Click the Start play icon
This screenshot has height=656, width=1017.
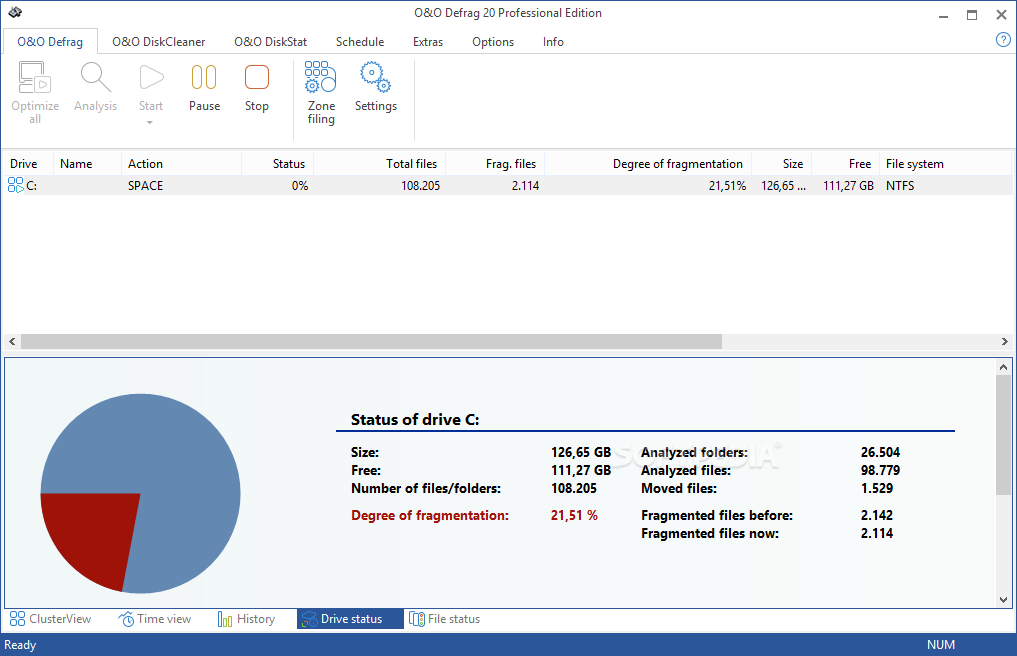point(151,77)
